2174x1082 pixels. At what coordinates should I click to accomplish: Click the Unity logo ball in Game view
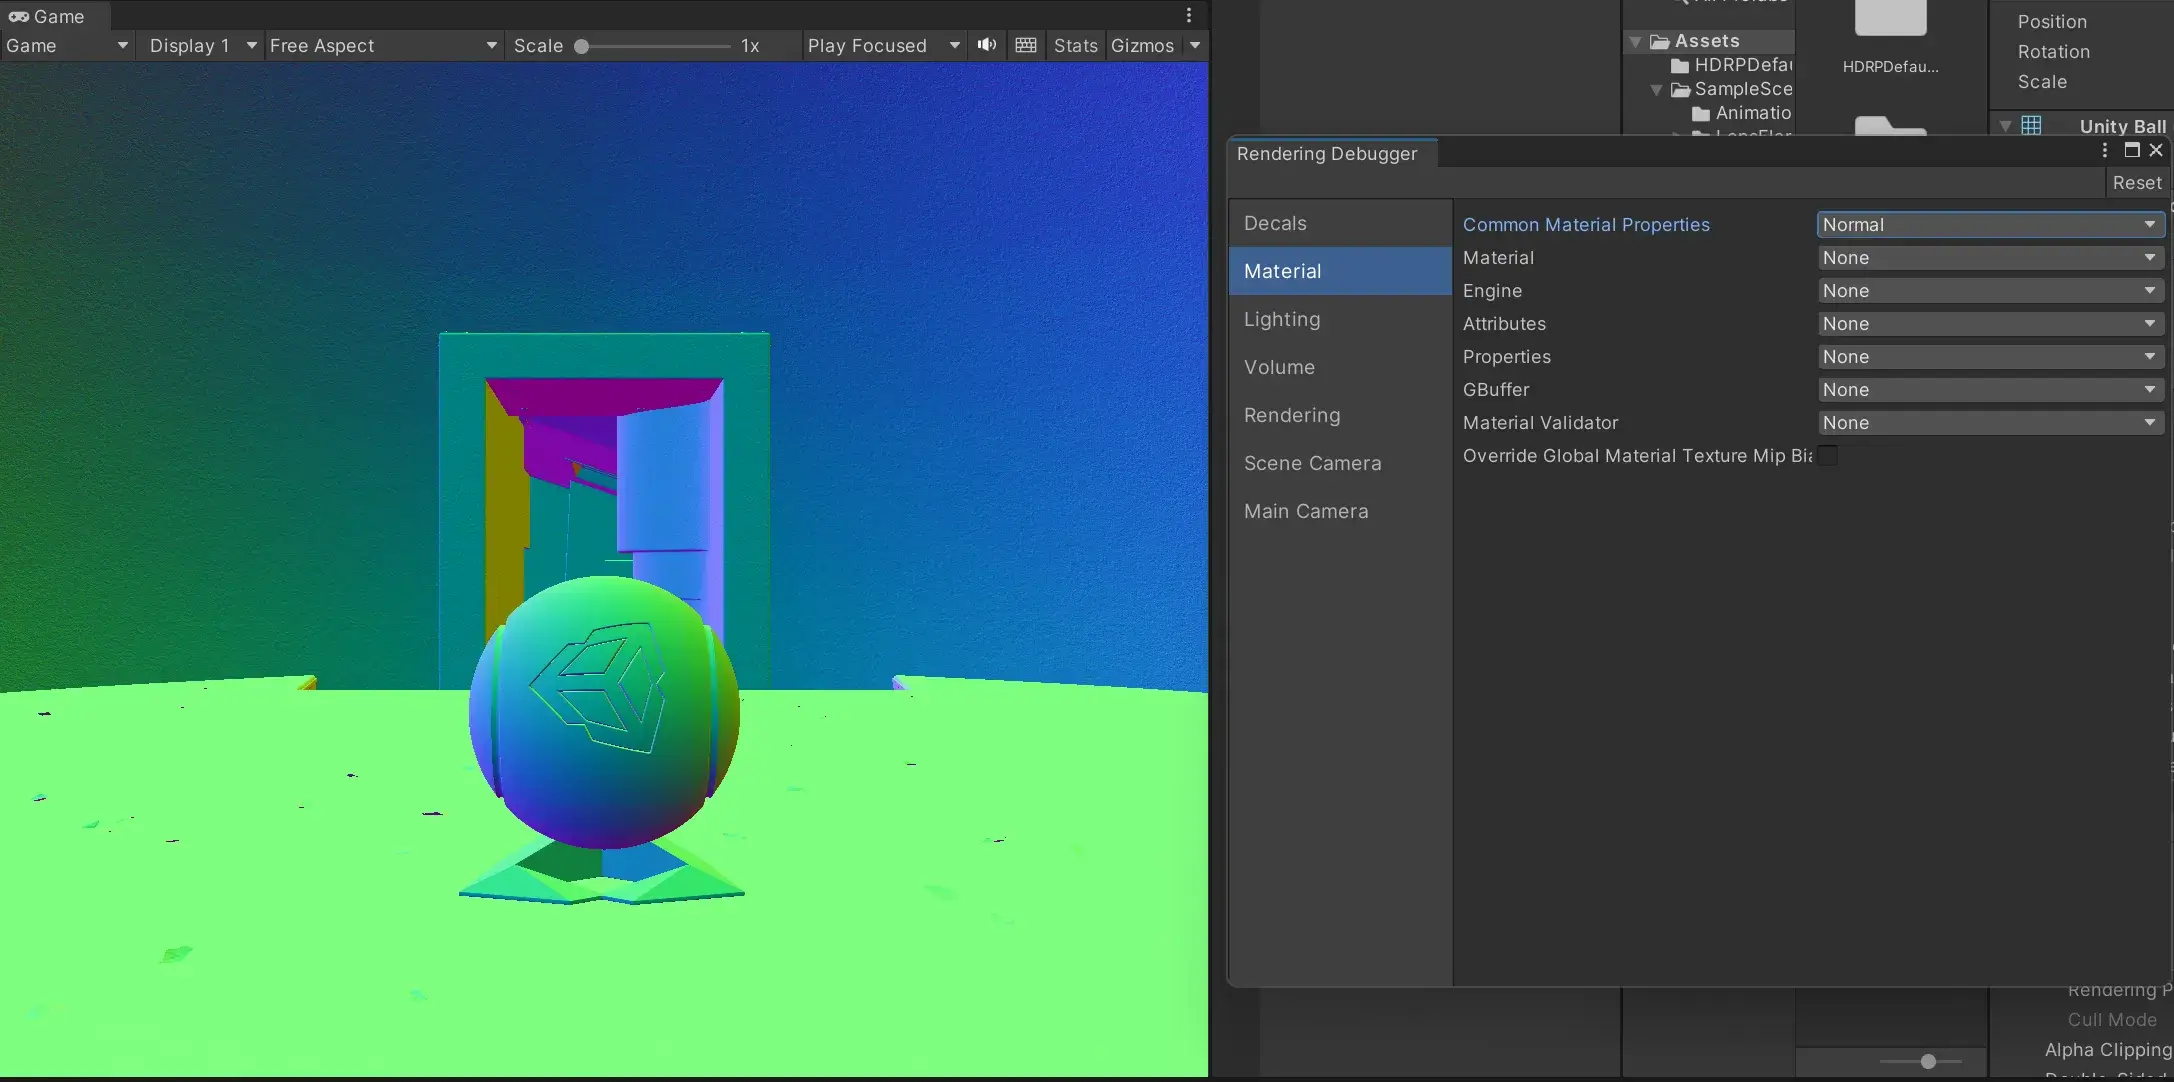click(604, 712)
